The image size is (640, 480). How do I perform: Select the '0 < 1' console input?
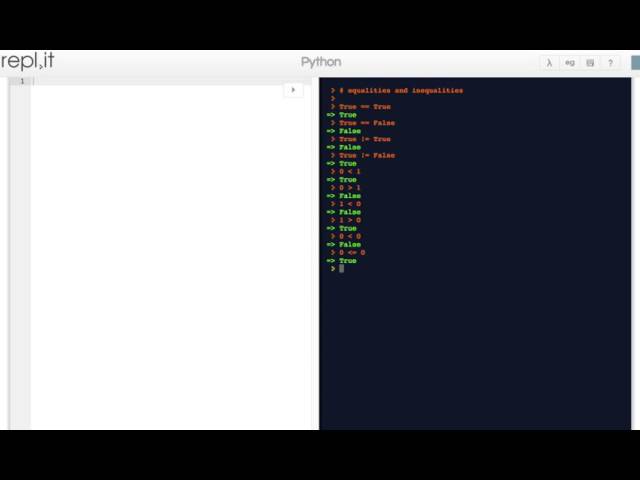pos(350,171)
